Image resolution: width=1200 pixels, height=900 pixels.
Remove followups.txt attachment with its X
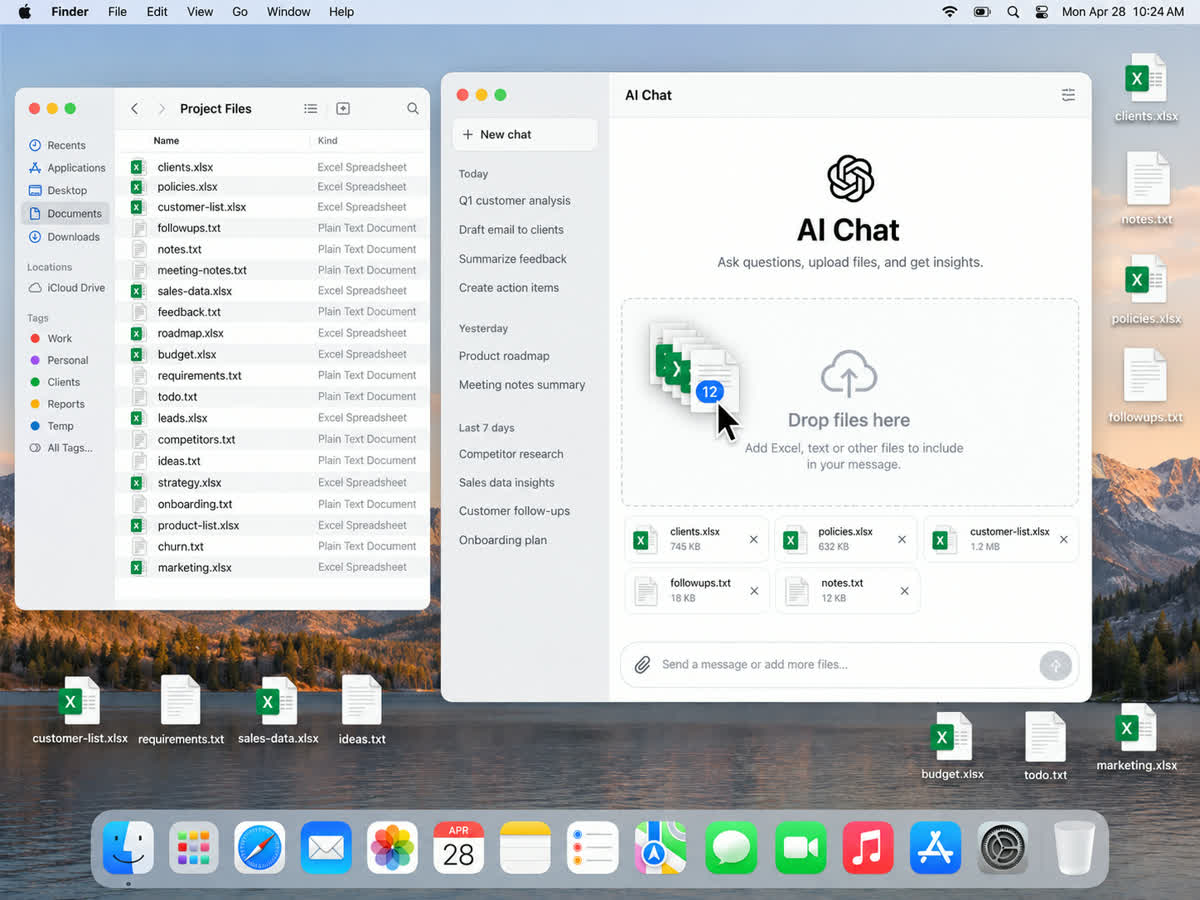754,591
